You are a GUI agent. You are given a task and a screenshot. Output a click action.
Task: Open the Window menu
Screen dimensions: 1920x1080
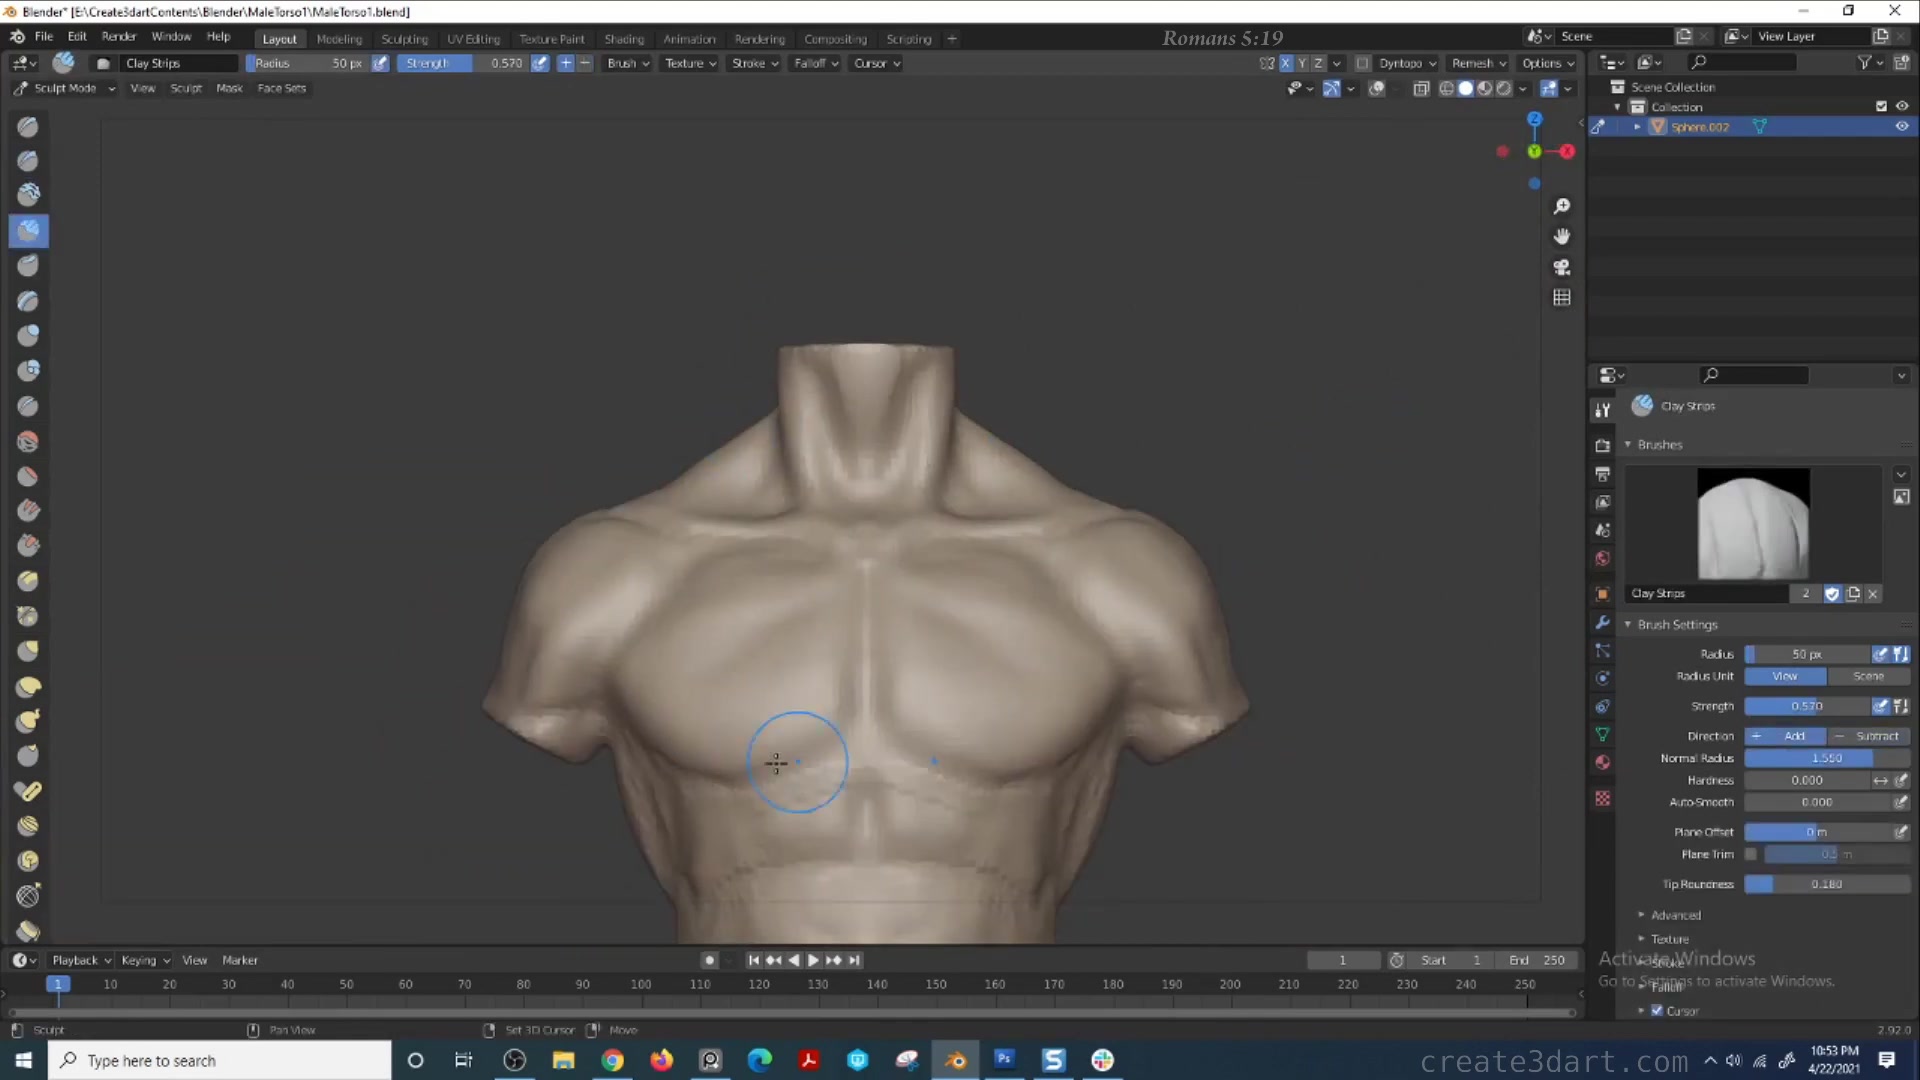(x=171, y=36)
